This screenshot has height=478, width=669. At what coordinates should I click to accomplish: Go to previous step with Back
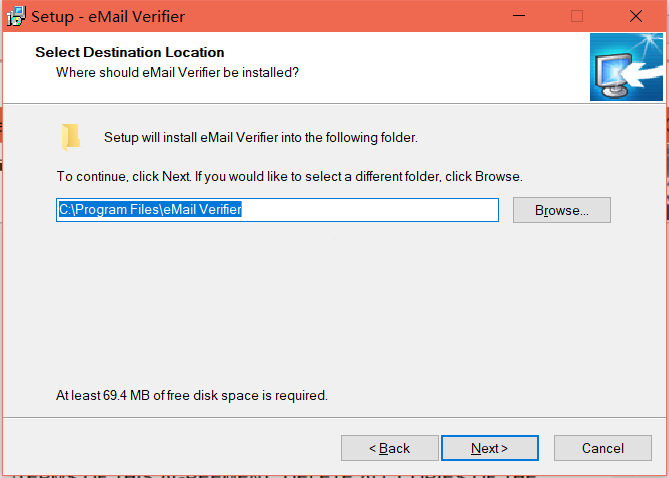click(x=390, y=448)
